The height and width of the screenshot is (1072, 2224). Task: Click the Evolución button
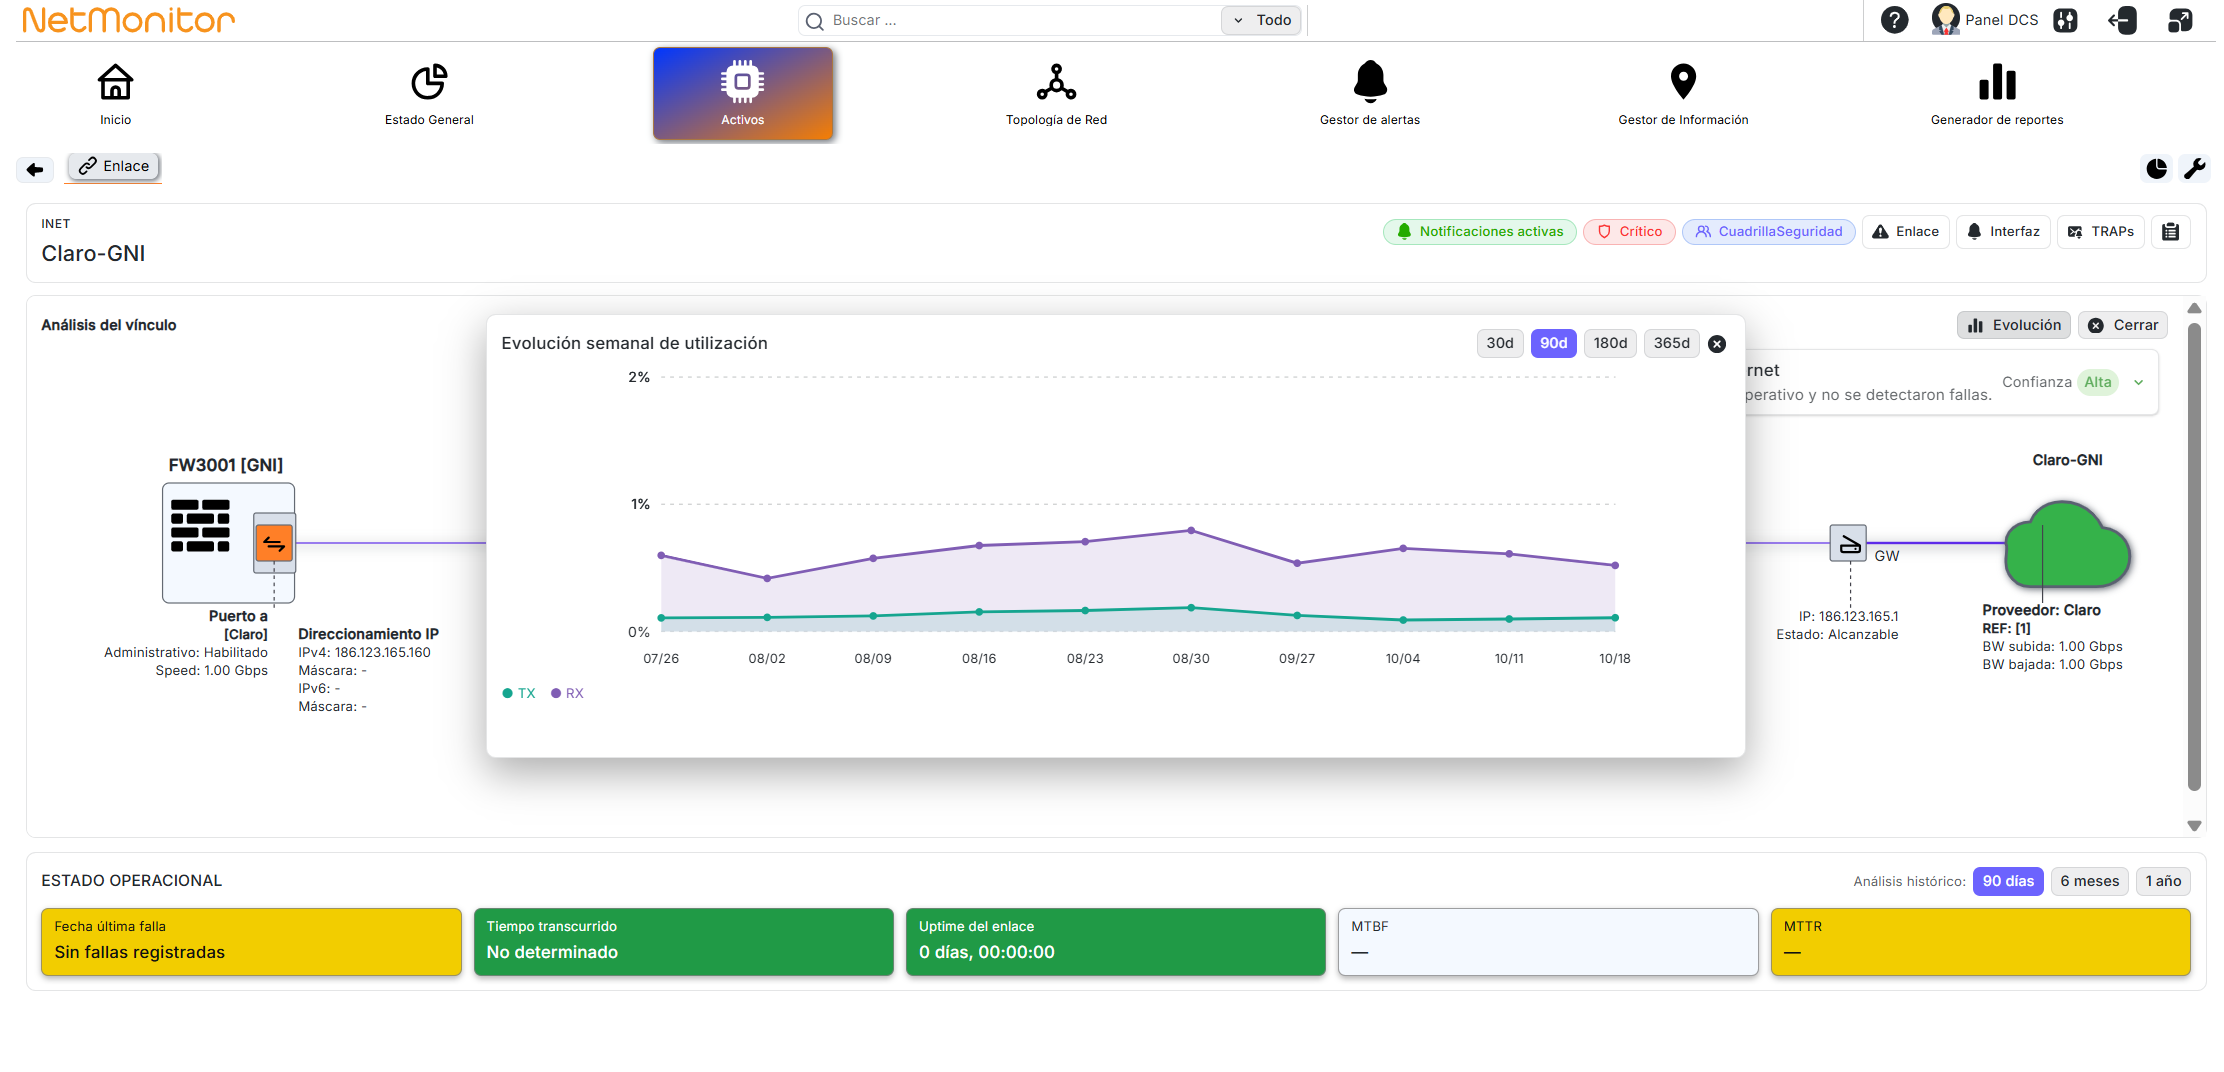tap(2014, 325)
